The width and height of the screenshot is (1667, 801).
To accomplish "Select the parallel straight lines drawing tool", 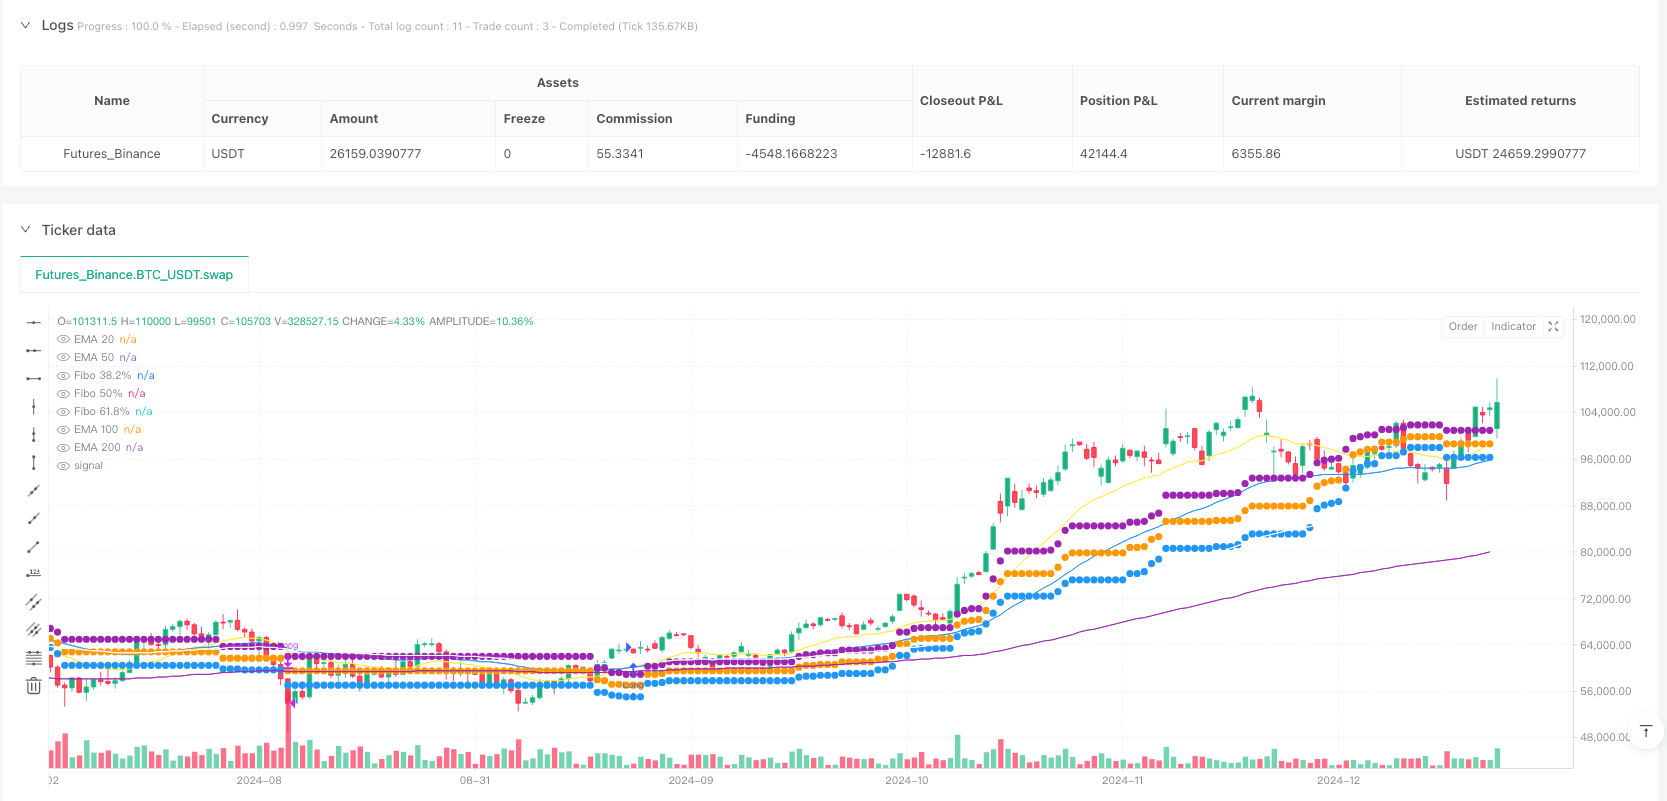I will point(33,602).
